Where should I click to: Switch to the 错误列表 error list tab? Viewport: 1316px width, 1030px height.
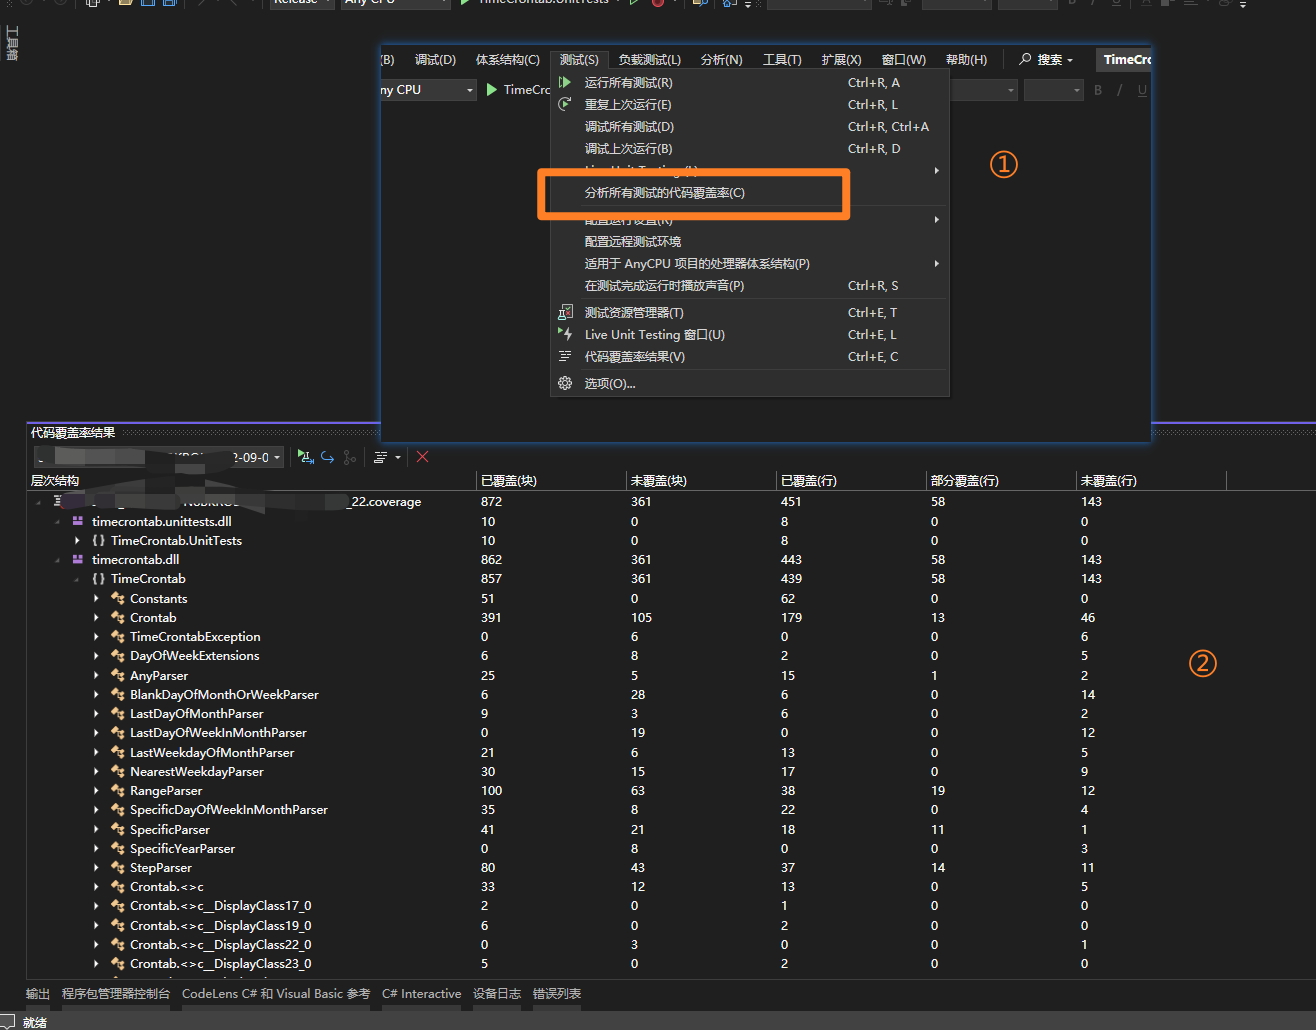(x=557, y=994)
